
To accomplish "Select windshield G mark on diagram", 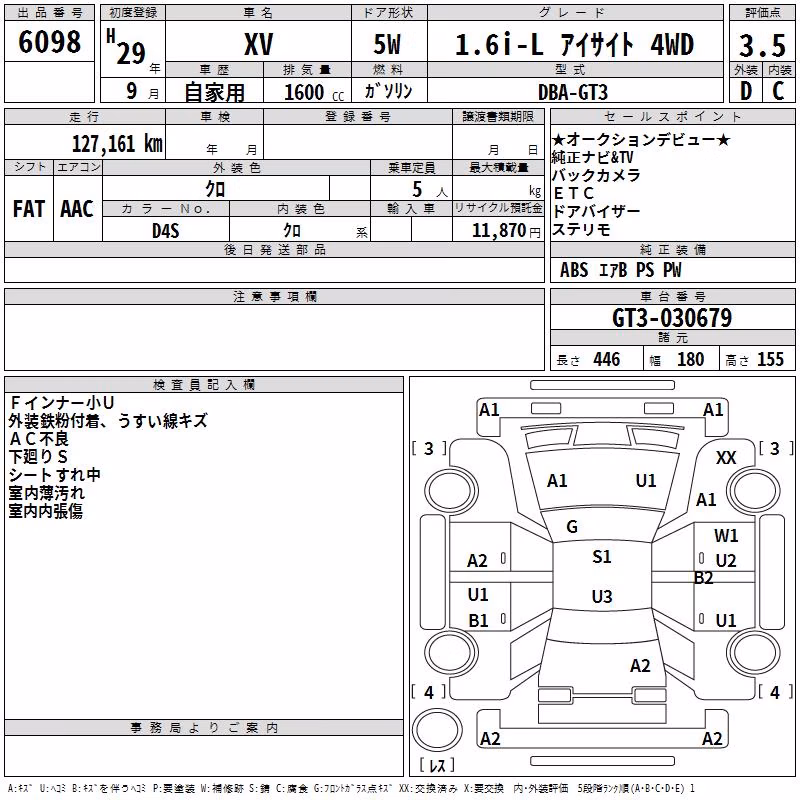I will tap(572, 527).
